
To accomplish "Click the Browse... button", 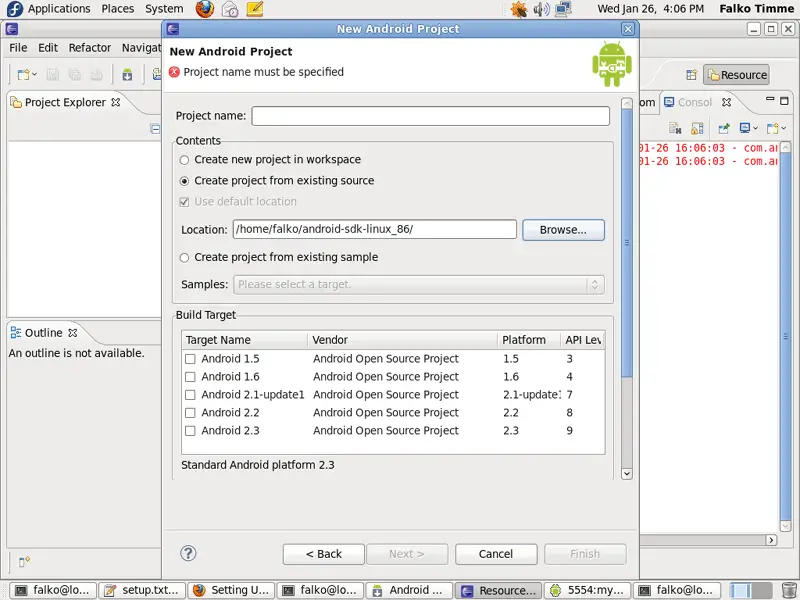I will [x=563, y=230].
